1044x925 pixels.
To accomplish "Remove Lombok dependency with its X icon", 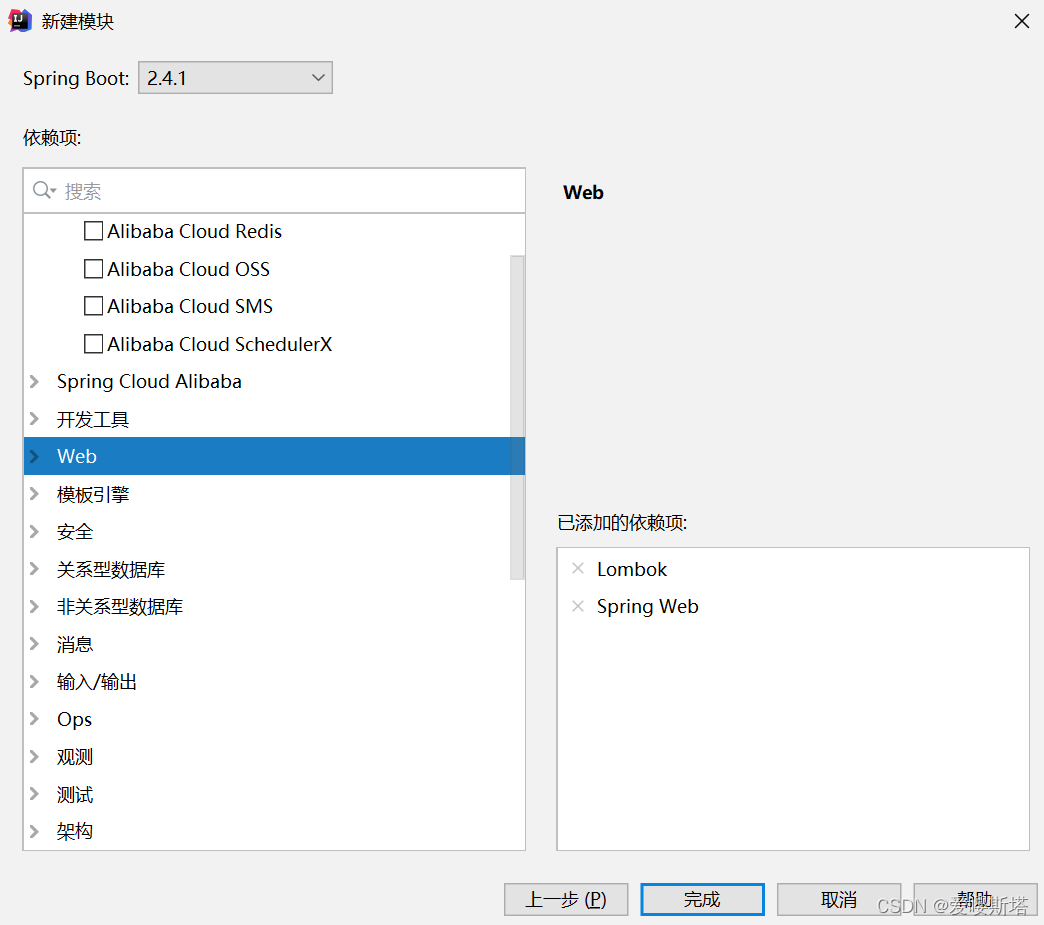I will coord(578,569).
